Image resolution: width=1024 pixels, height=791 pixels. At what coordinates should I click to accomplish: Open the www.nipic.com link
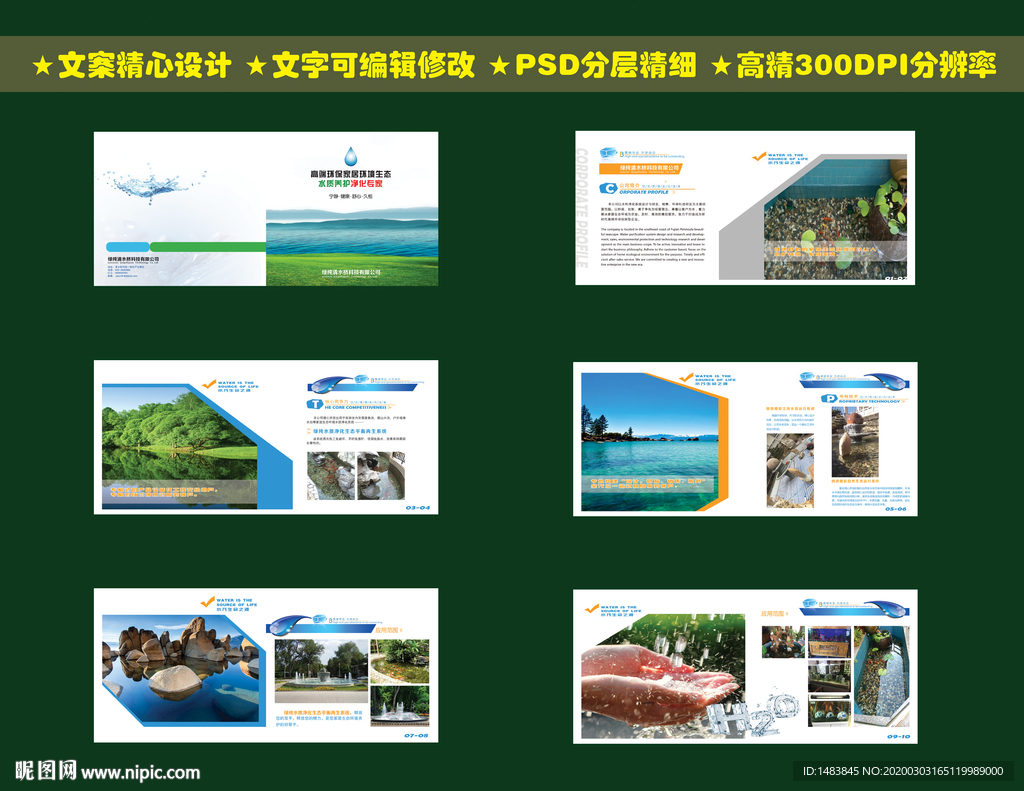(x=140, y=773)
